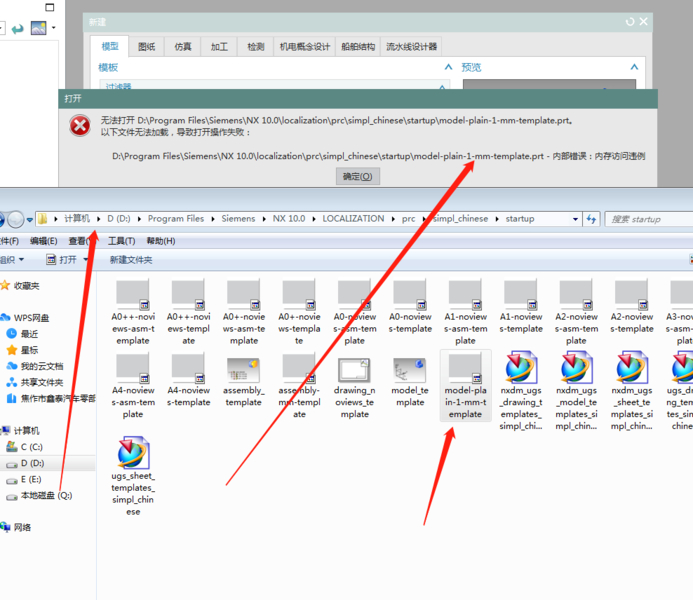Screen dimensions: 693x600
Task: Switch to 检测 tab
Action: point(255,46)
